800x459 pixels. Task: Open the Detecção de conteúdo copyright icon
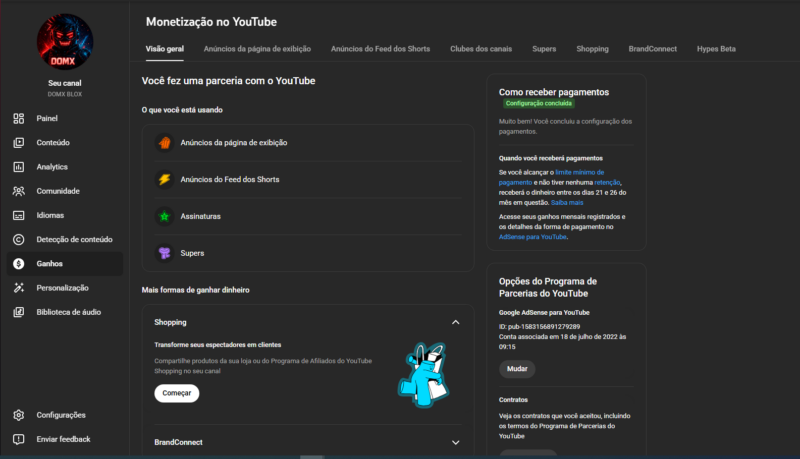click(19, 240)
